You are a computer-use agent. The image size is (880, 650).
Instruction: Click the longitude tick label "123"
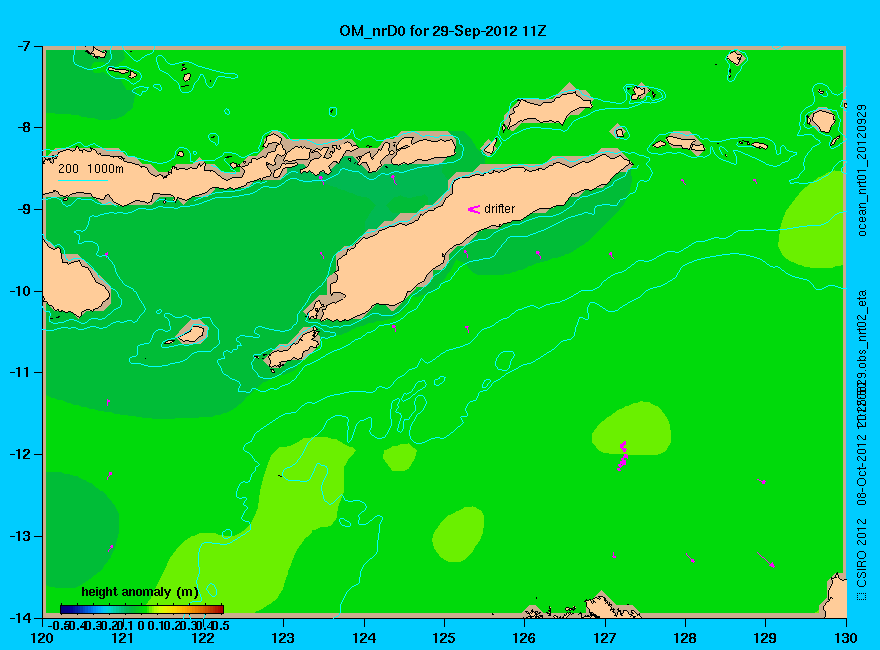(283, 638)
